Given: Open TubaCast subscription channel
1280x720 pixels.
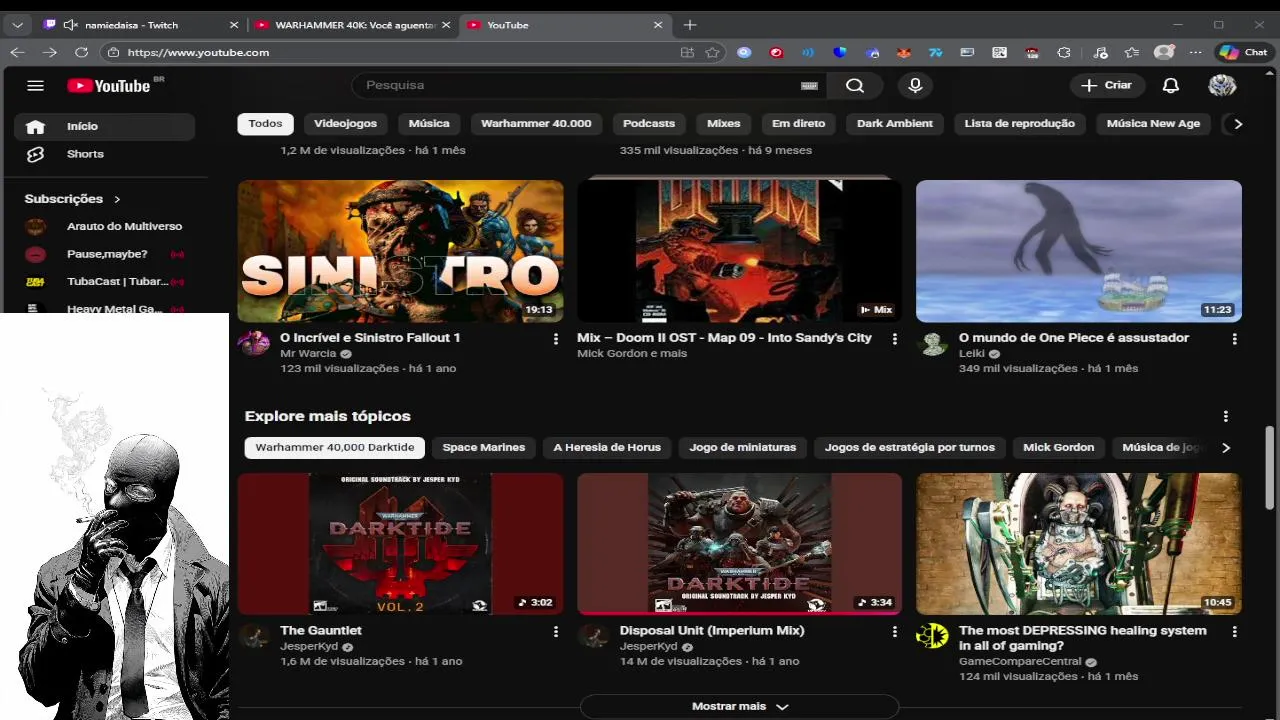Looking at the screenshot, I should [x=104, y=282].
